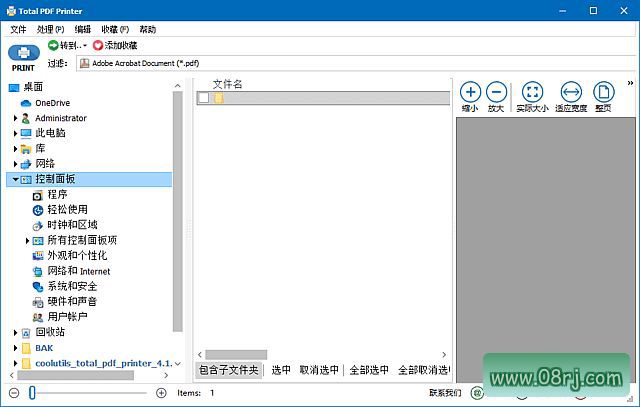The width and height of the screenshot is (640, 407).
Task: Click the 缩小 plus circle icon
Action: (x=470, y=92)
